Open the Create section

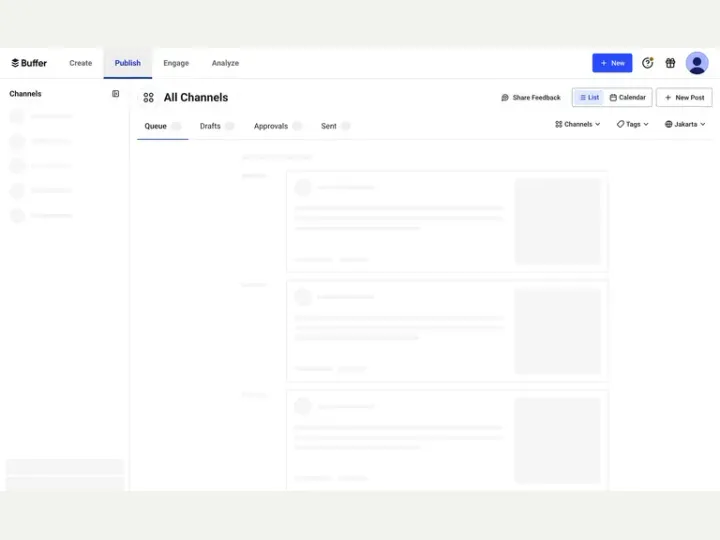click(80, 63)
